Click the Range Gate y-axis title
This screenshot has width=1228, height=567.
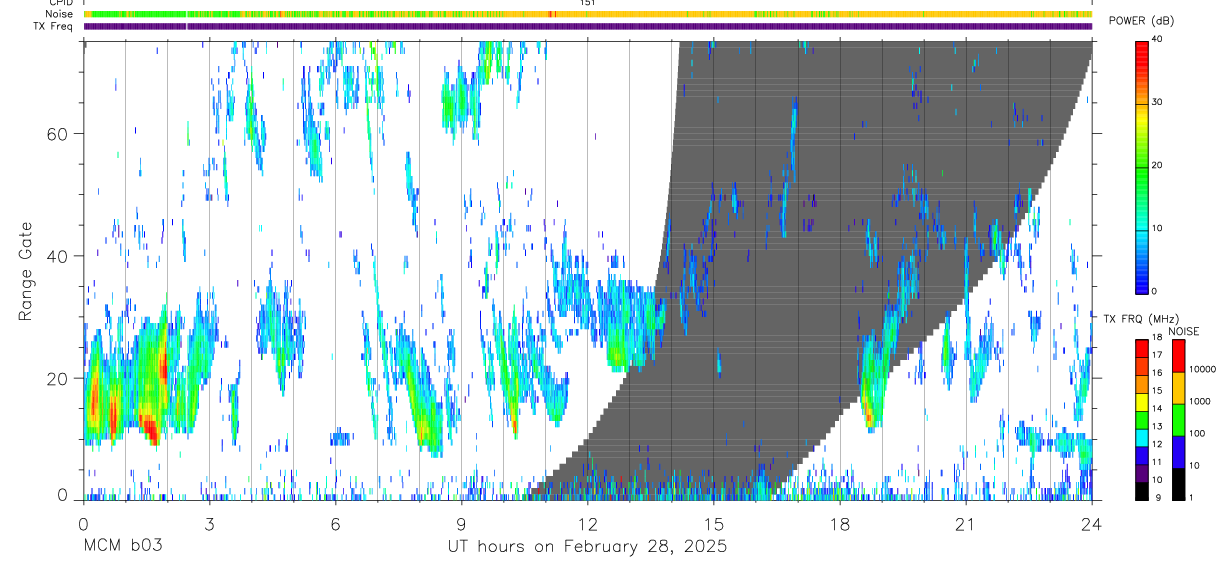[x=26, y=271]
